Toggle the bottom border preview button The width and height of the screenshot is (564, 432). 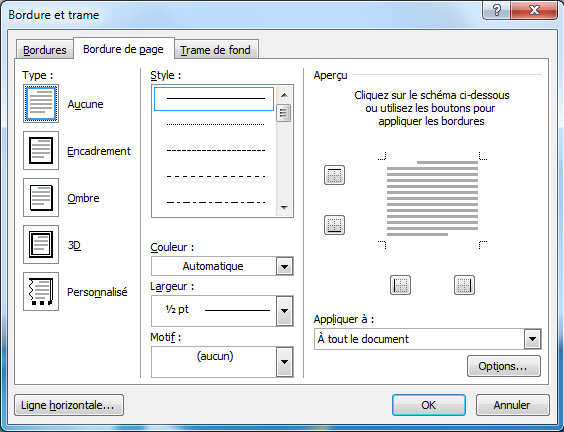[x=335, y=225]
